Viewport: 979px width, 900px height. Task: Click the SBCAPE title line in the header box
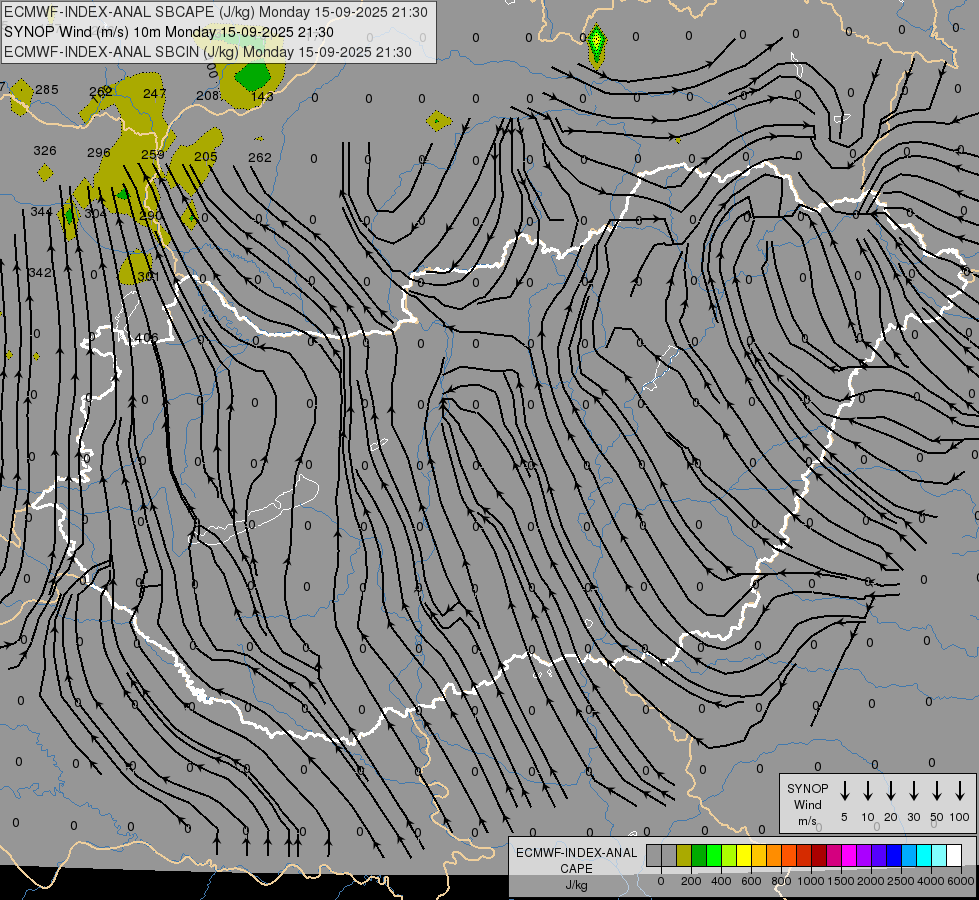(216, 12)
